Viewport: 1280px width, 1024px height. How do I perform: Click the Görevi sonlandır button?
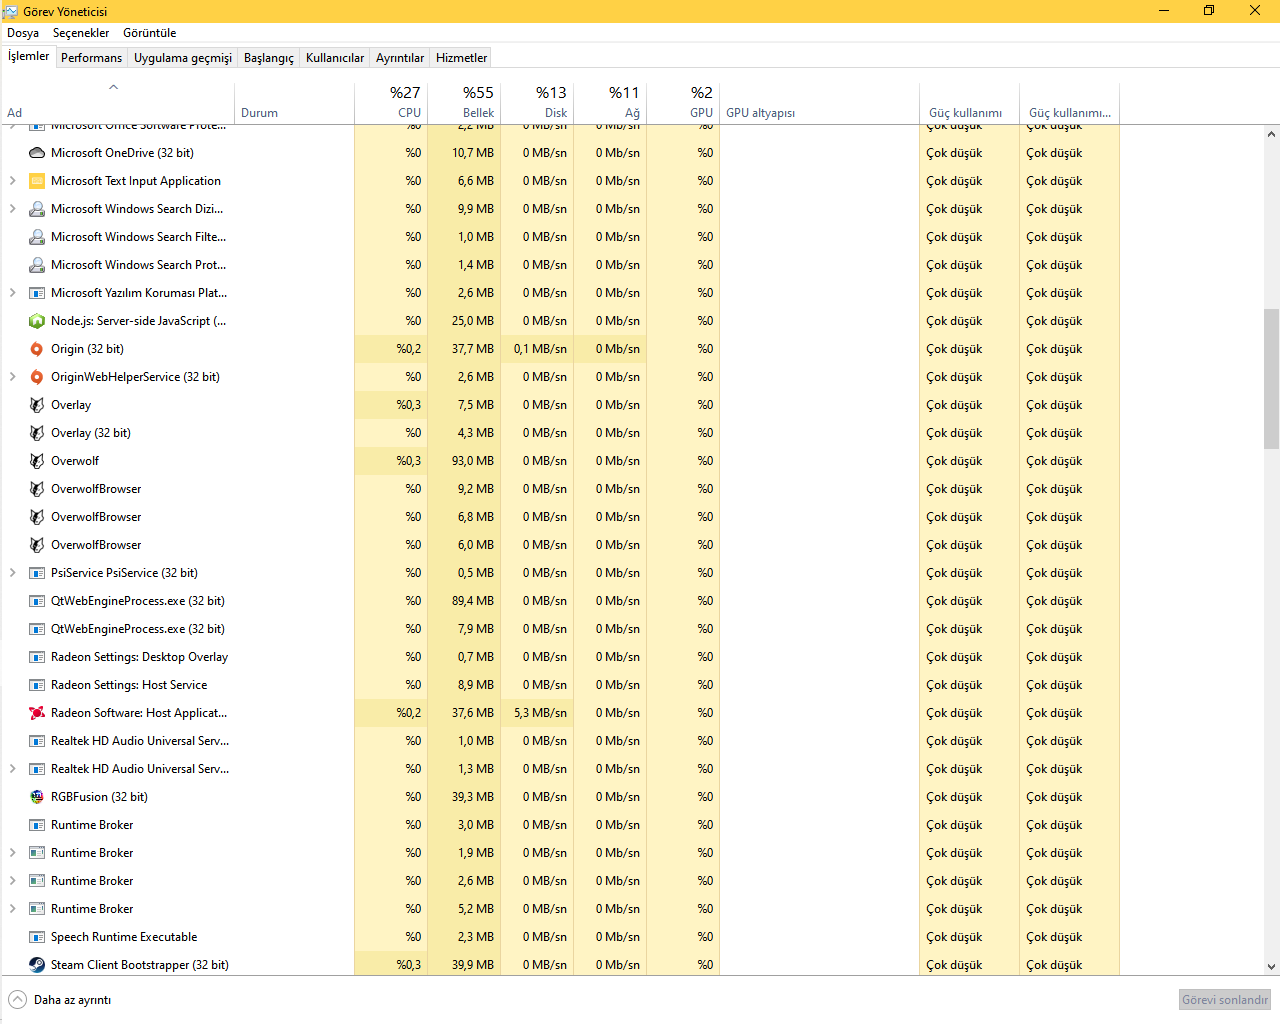pos(1225,1000)
